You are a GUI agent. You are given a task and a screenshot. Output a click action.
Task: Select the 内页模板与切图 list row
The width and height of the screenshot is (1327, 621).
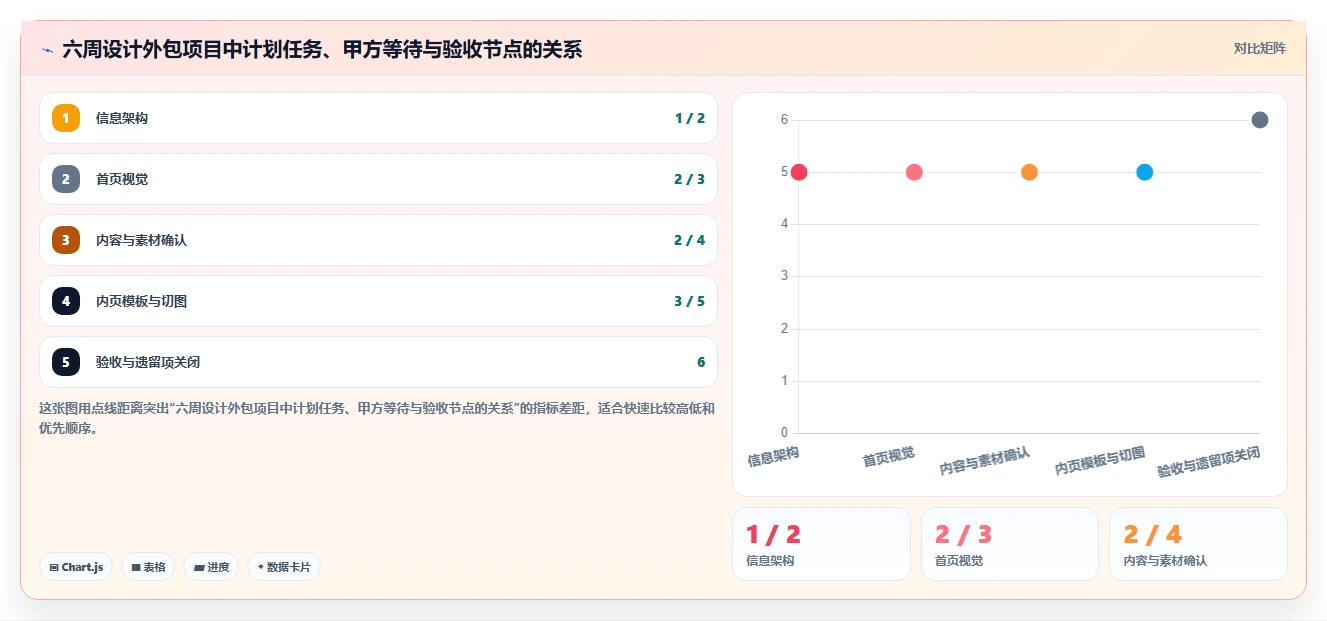click(378, 301)
